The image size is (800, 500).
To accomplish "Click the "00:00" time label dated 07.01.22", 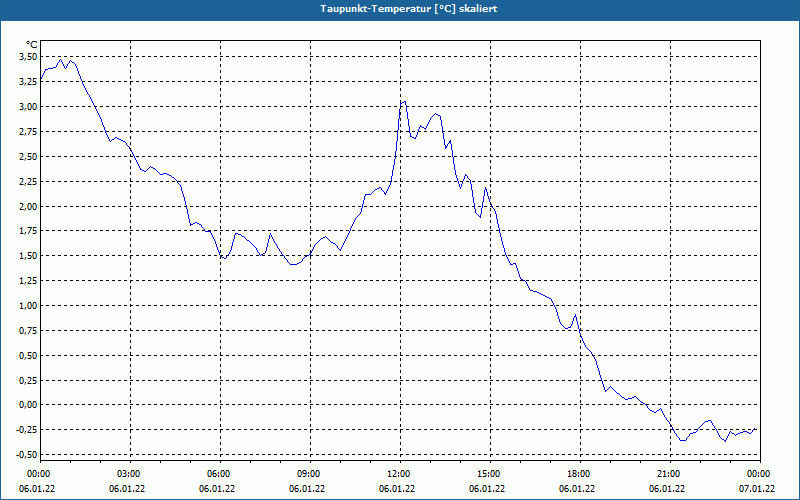I will pyautogui.click(x=760, y=474).
